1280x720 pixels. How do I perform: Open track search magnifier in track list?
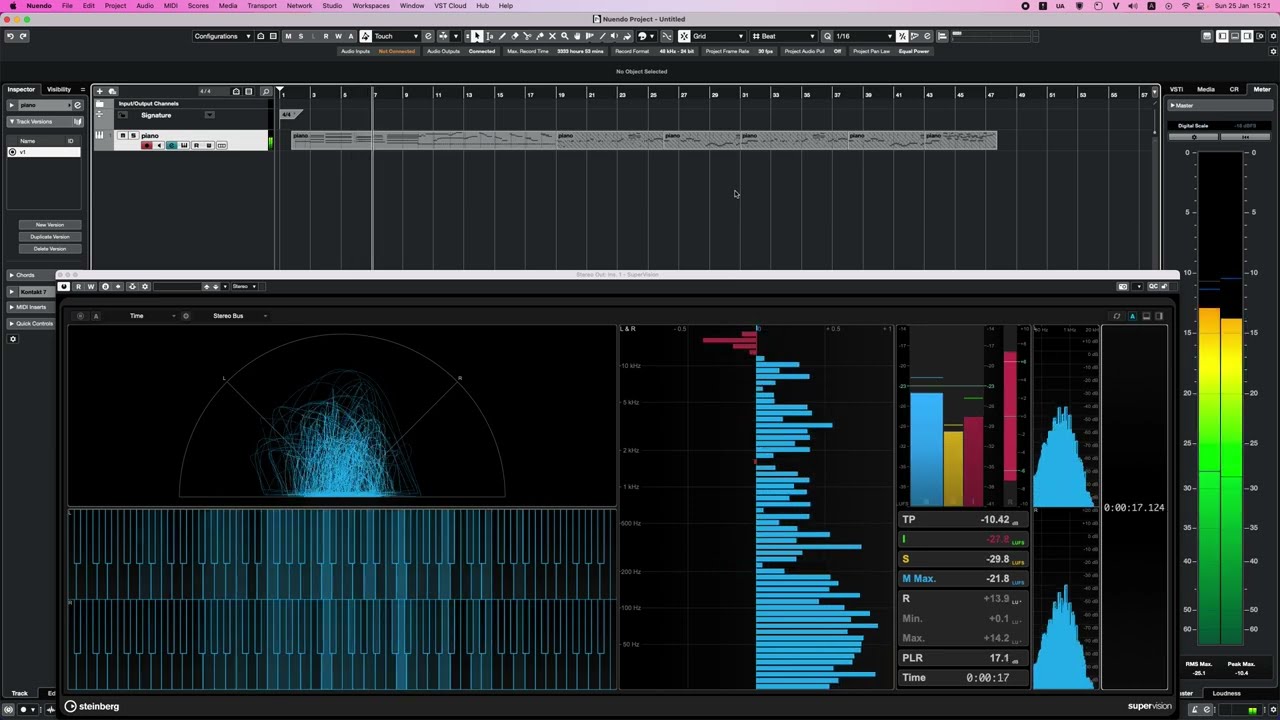(x=266, y=91)
